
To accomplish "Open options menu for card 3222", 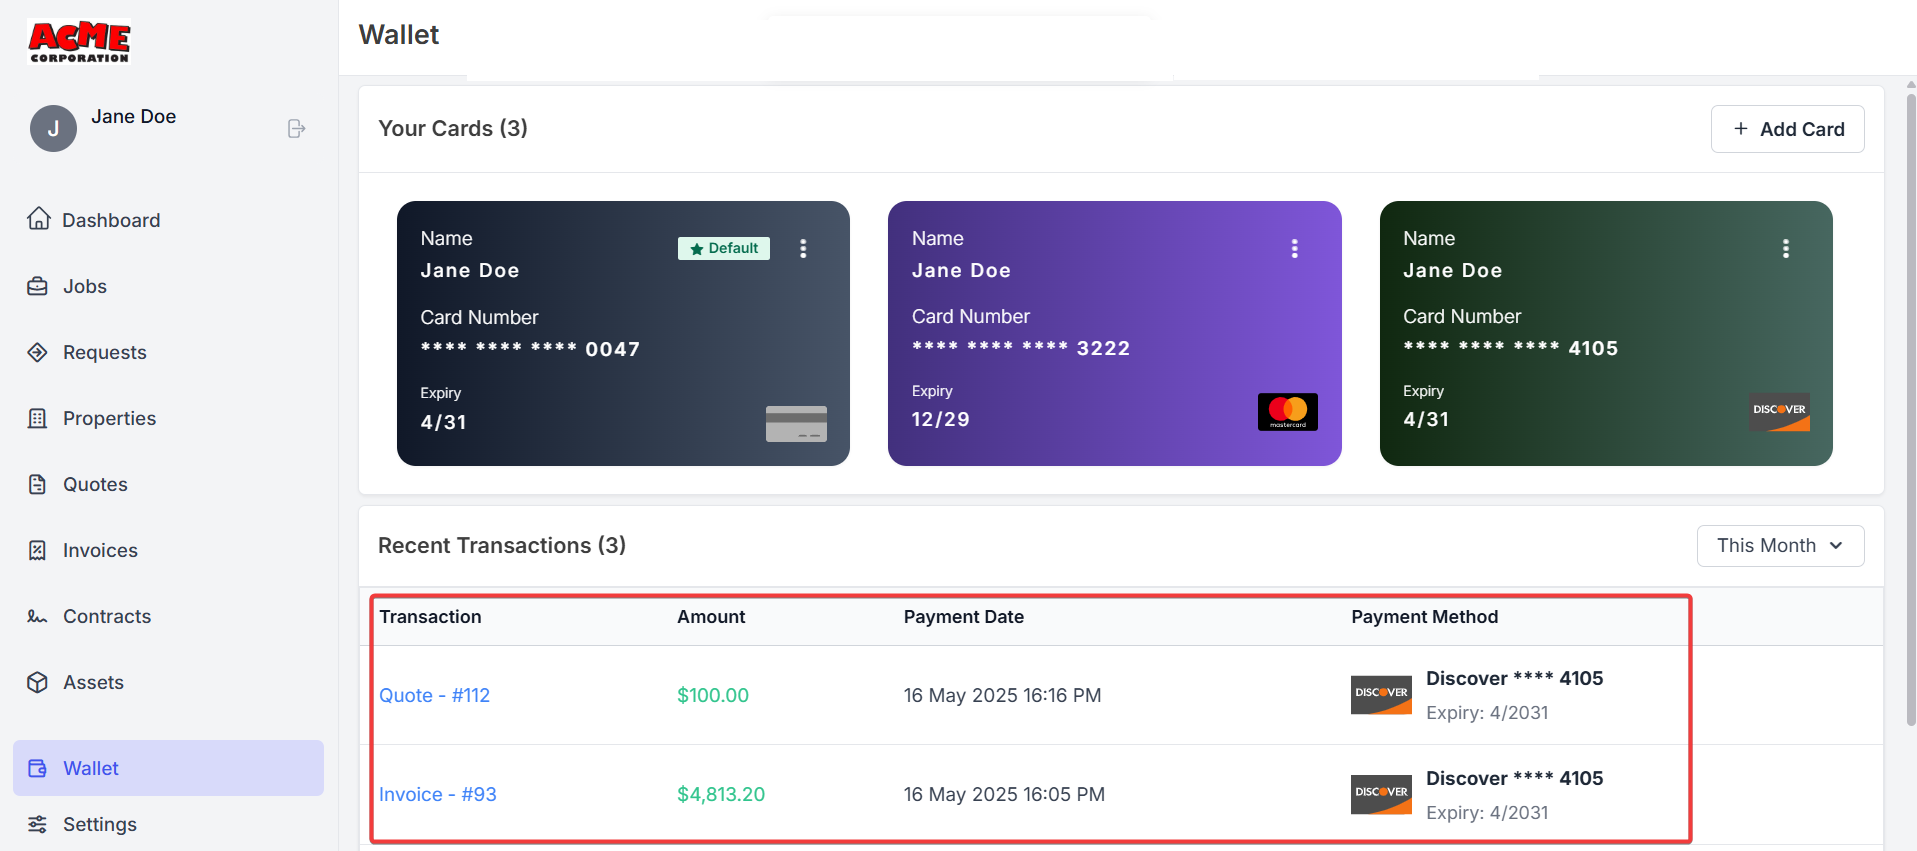I will pyautogui.click(x=1294, y=248).
